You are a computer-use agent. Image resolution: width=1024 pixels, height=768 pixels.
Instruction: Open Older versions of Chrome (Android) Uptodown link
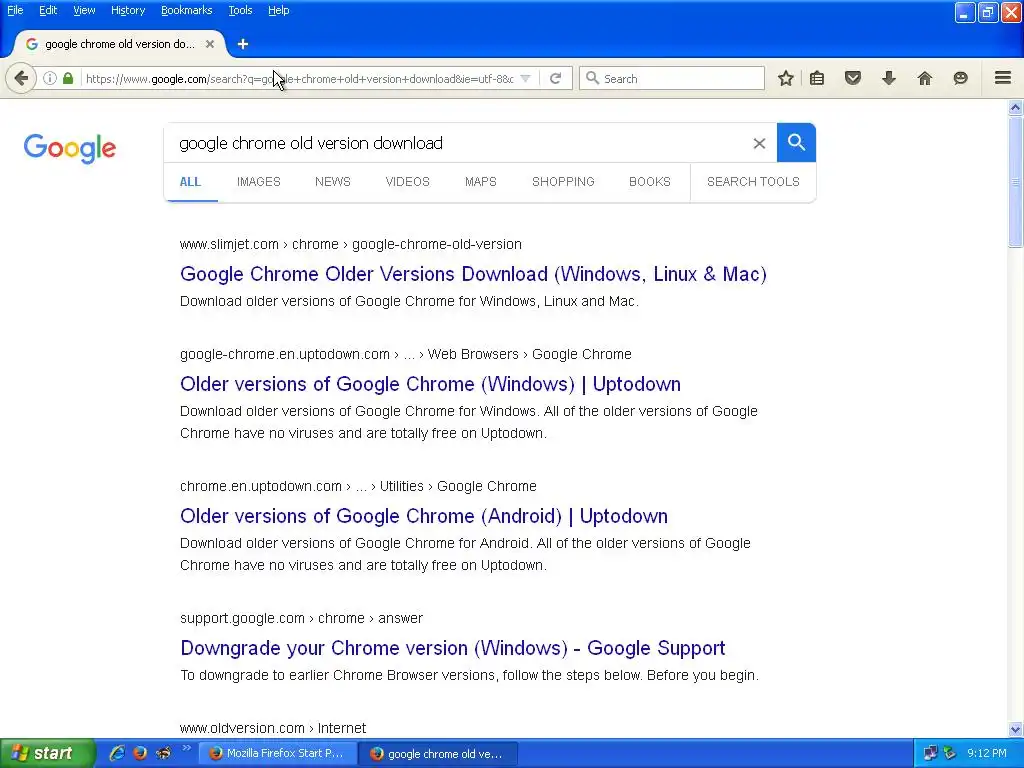tap(424, 516)
